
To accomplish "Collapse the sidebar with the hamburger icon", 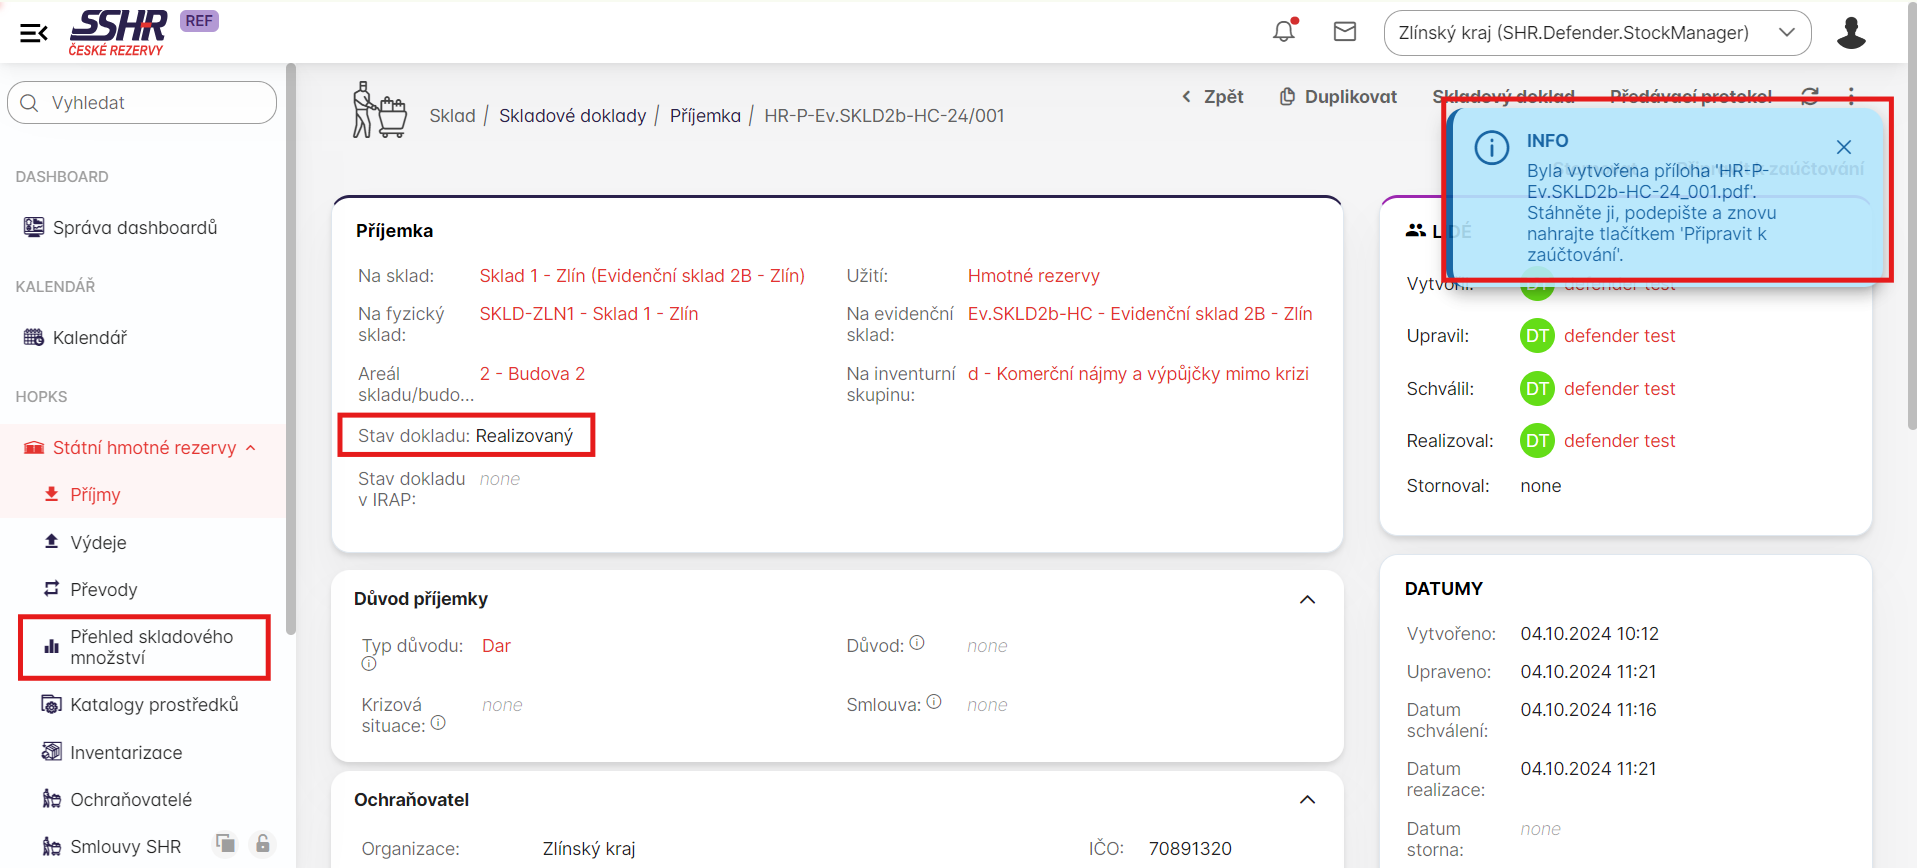I will point(33,33).
